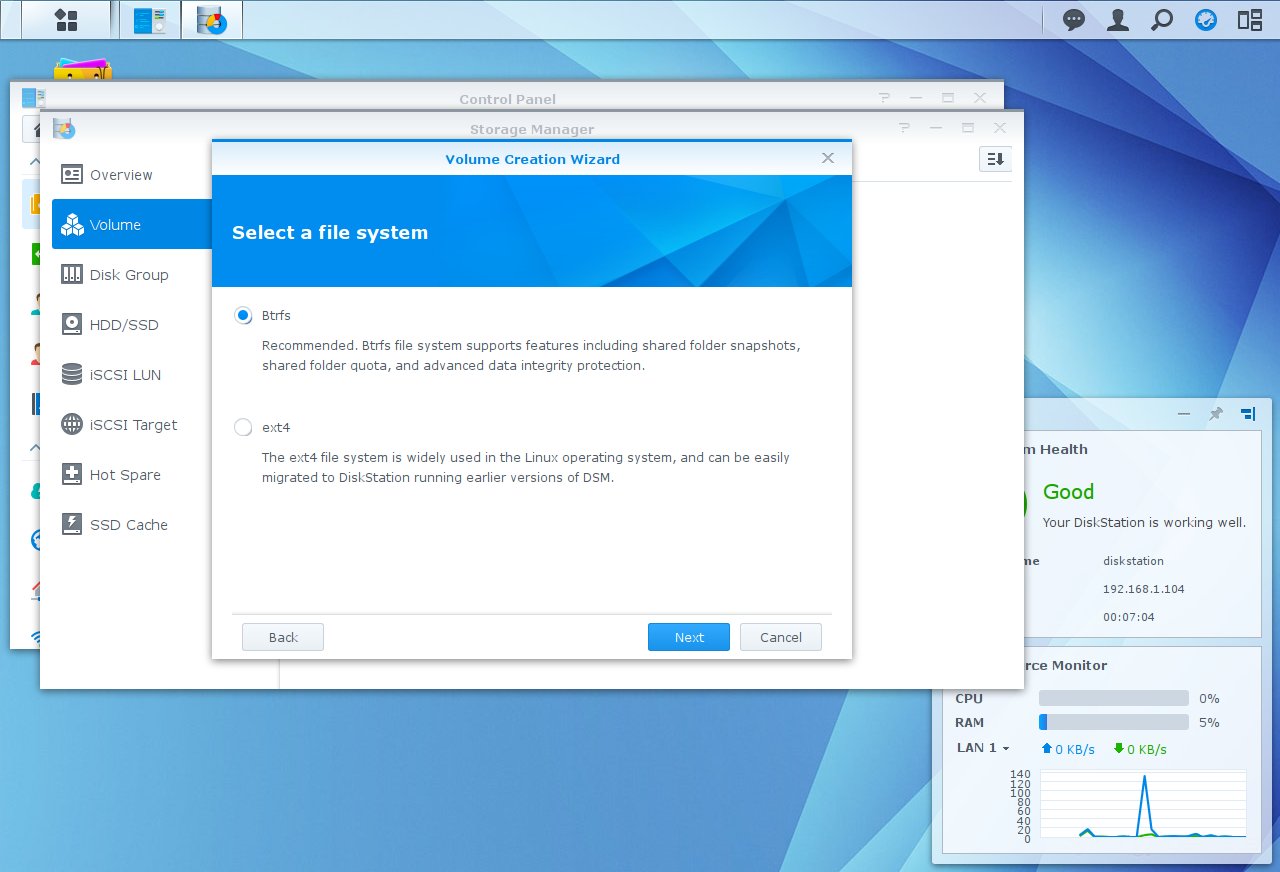Image resolution: width=1280 pixels, height=872 pixels.
Task: Pin the widgets panel
Action: point(1215,414)
